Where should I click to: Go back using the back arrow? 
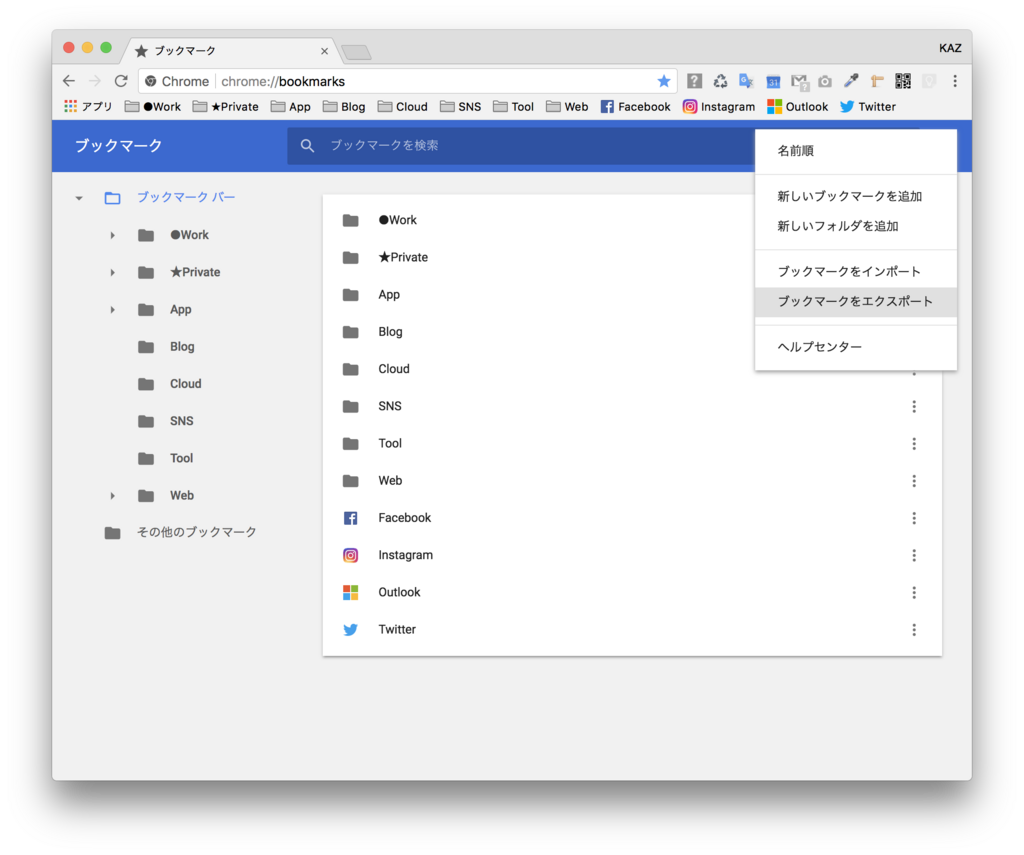(x=69, y=81)
